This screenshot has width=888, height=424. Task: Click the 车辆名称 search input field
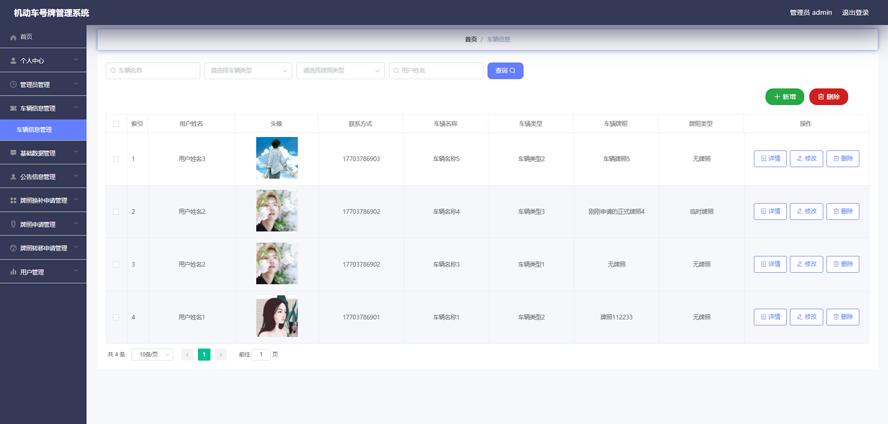(154, 71)
